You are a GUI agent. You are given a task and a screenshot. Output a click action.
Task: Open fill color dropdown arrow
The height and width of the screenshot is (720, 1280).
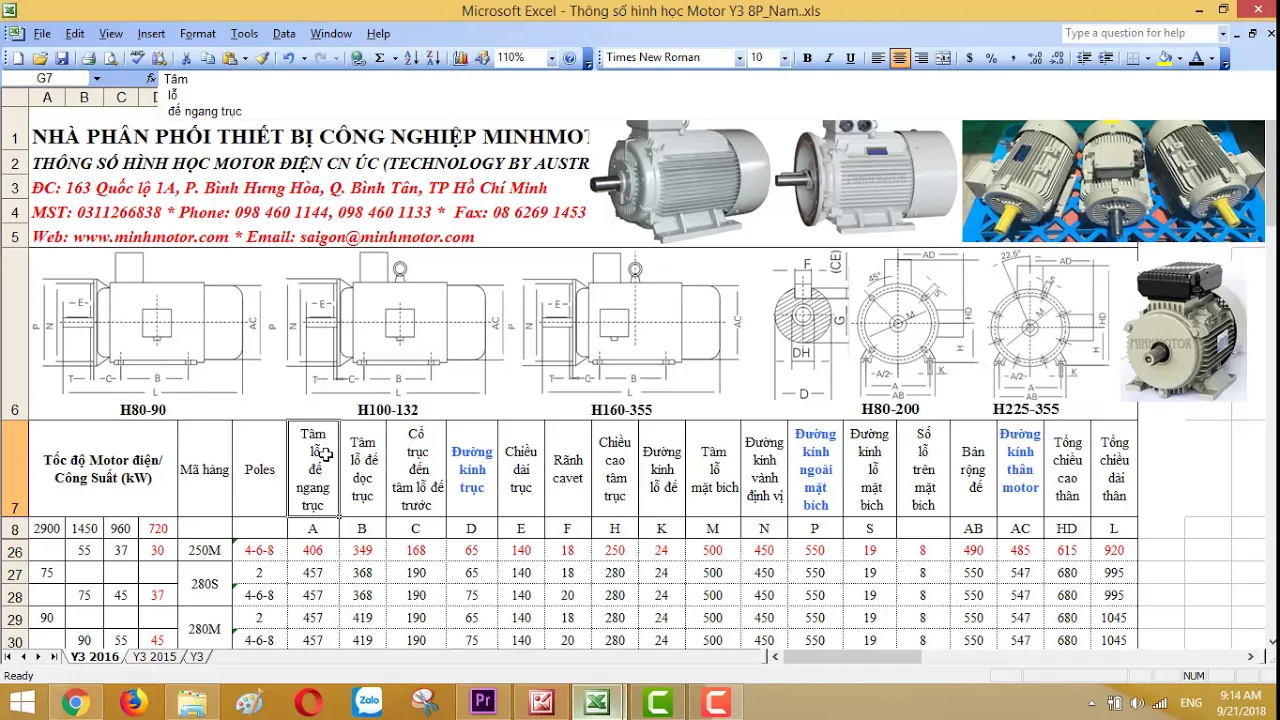pyautogui.click(x=1179, y=58)
